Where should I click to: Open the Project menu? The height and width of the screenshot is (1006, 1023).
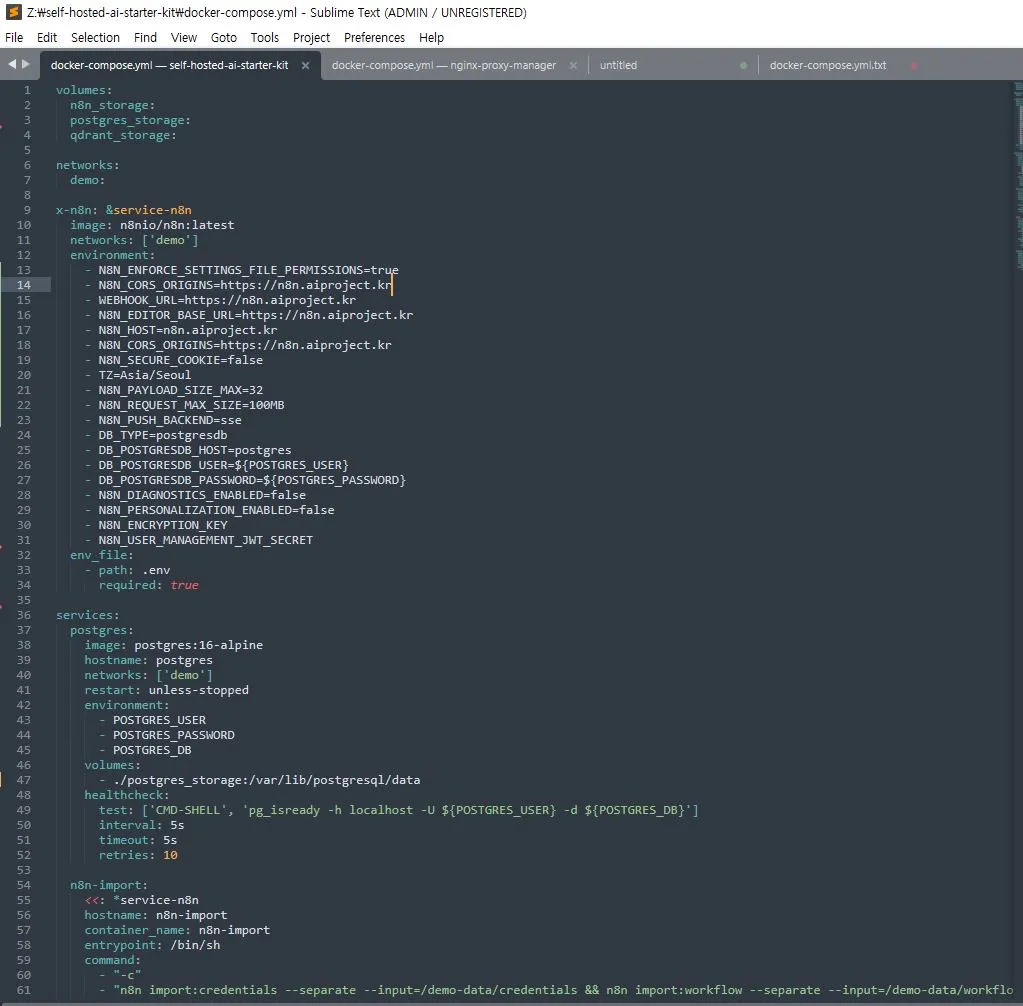tap(311, 38)
